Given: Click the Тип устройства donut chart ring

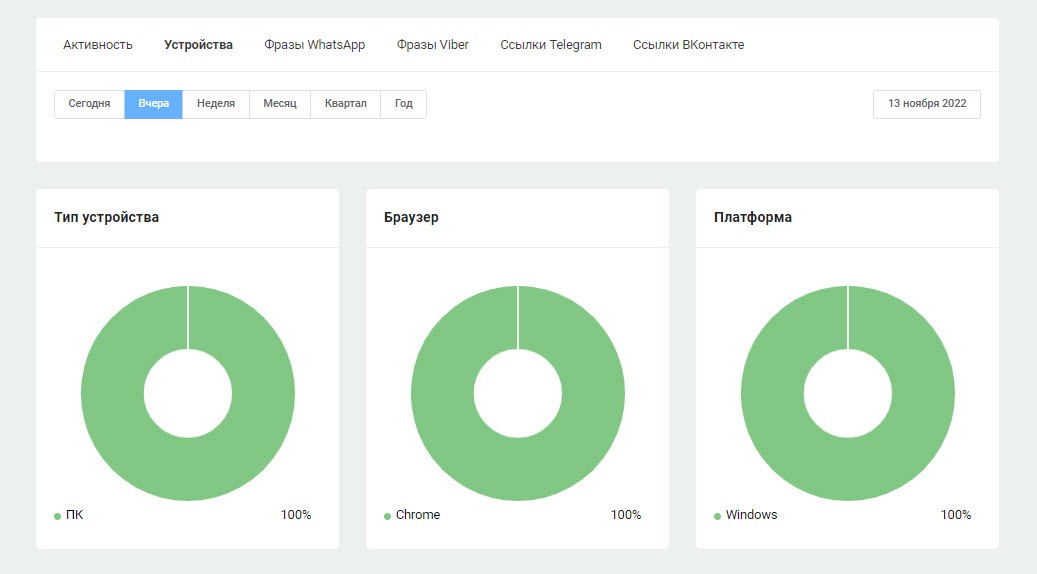Looking at the screenshot, I should click(112, 393).
